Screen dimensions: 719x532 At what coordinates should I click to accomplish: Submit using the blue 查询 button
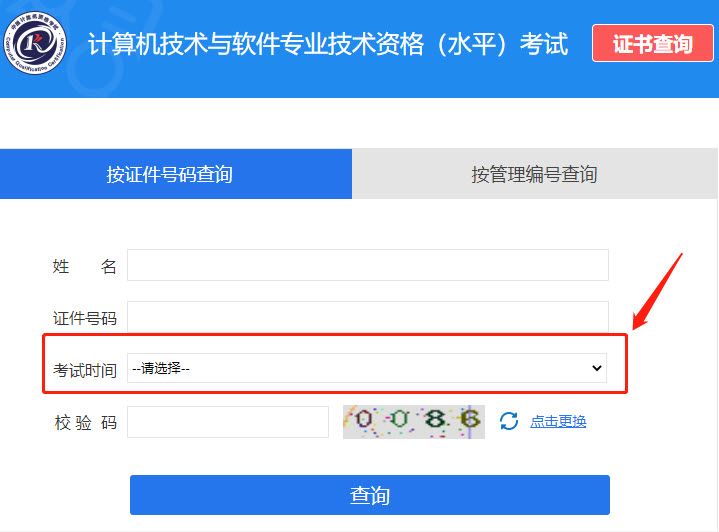370,495
